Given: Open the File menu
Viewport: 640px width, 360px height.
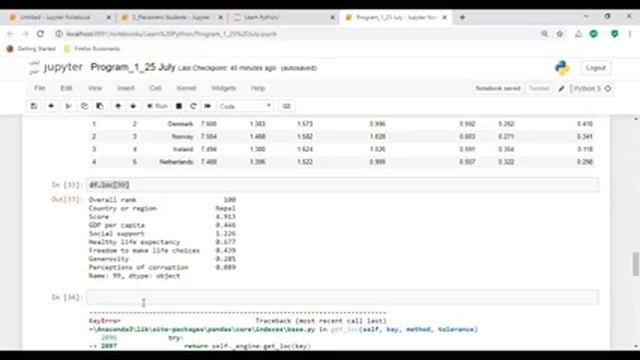Looking at the screenshot, I should point(40,88).
